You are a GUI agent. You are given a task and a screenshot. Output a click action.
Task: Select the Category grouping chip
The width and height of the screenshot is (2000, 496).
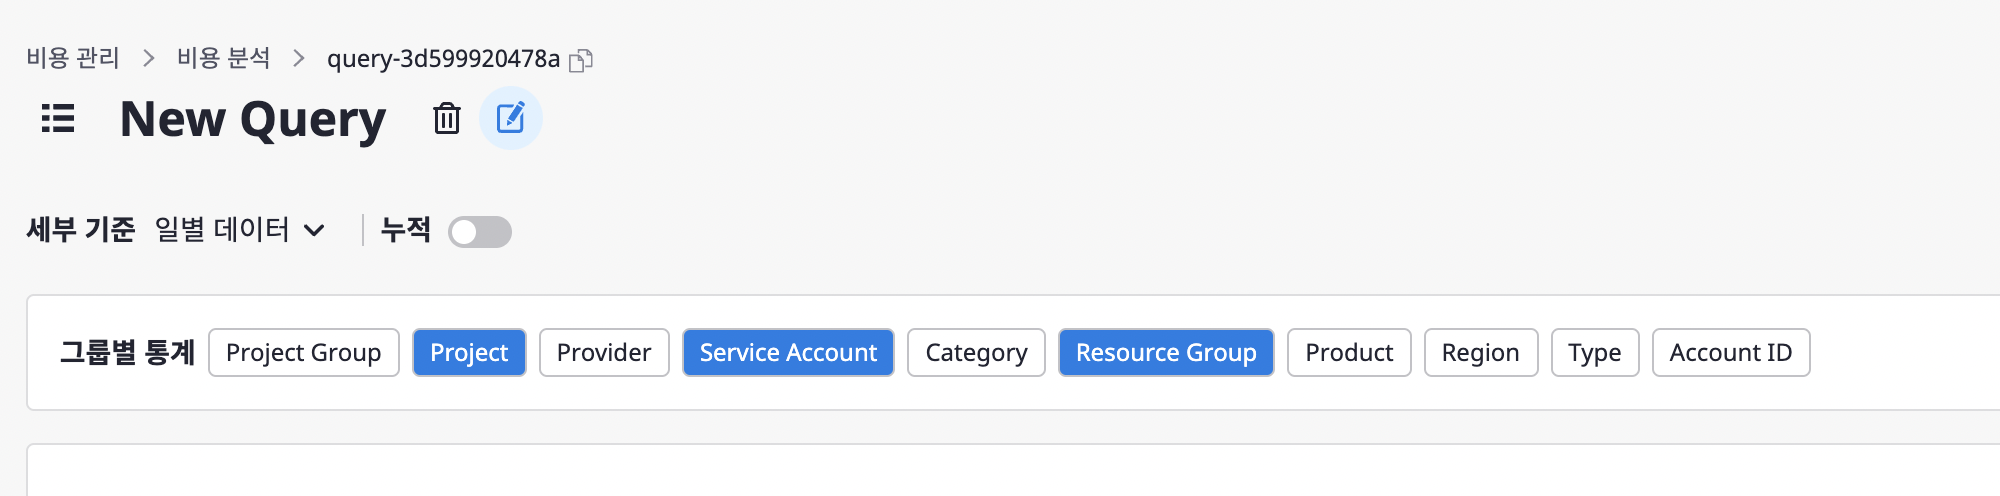(x=976, y=353)
